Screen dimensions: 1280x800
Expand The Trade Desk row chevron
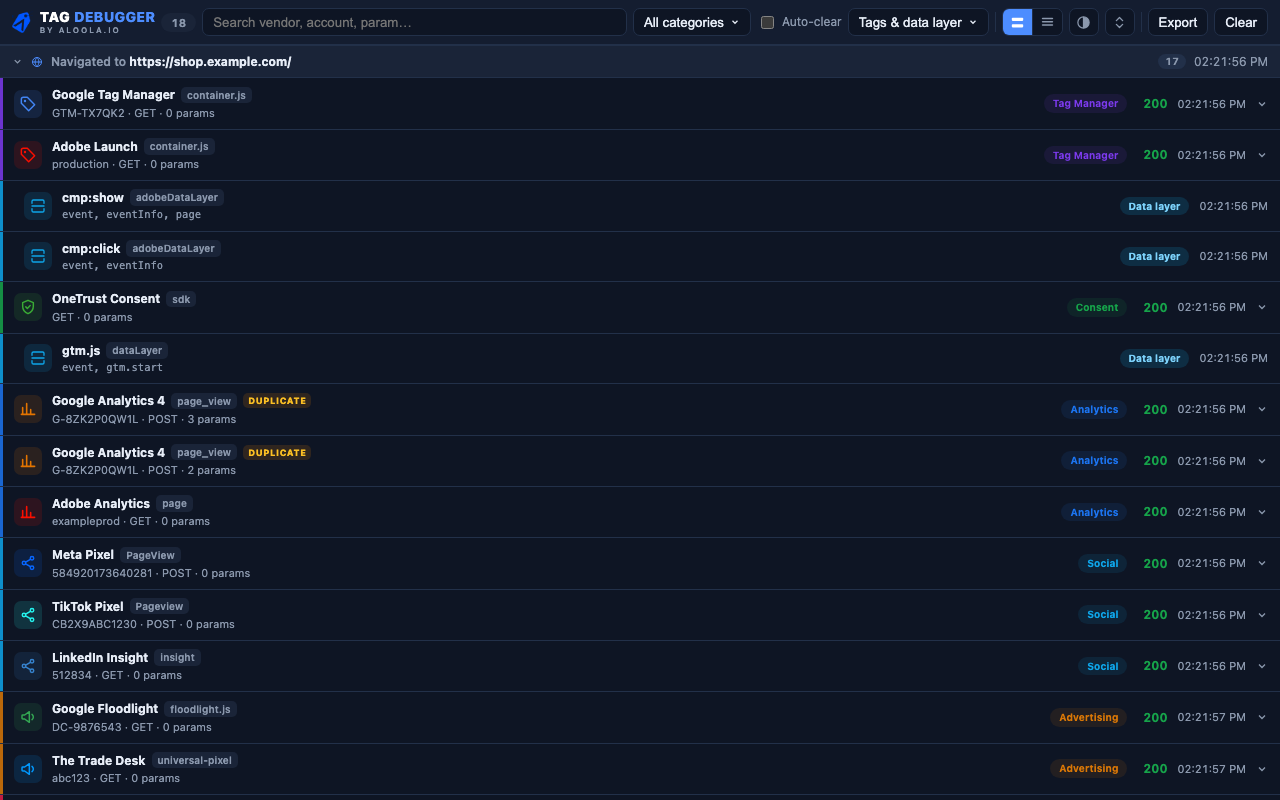click(x=1262, y=769)
